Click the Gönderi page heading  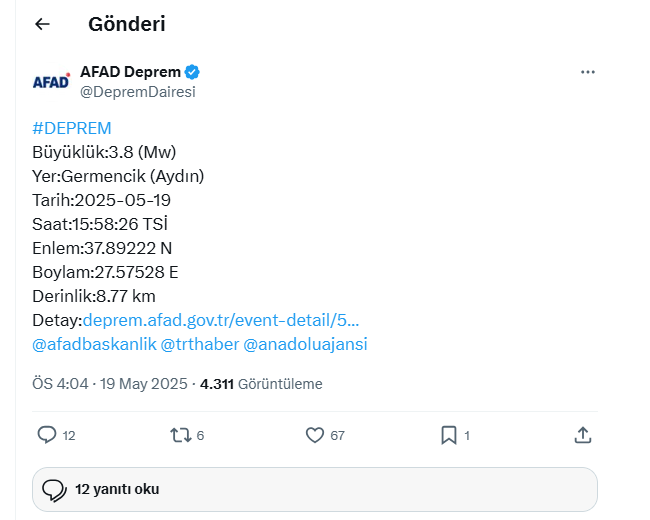(127, 24)
